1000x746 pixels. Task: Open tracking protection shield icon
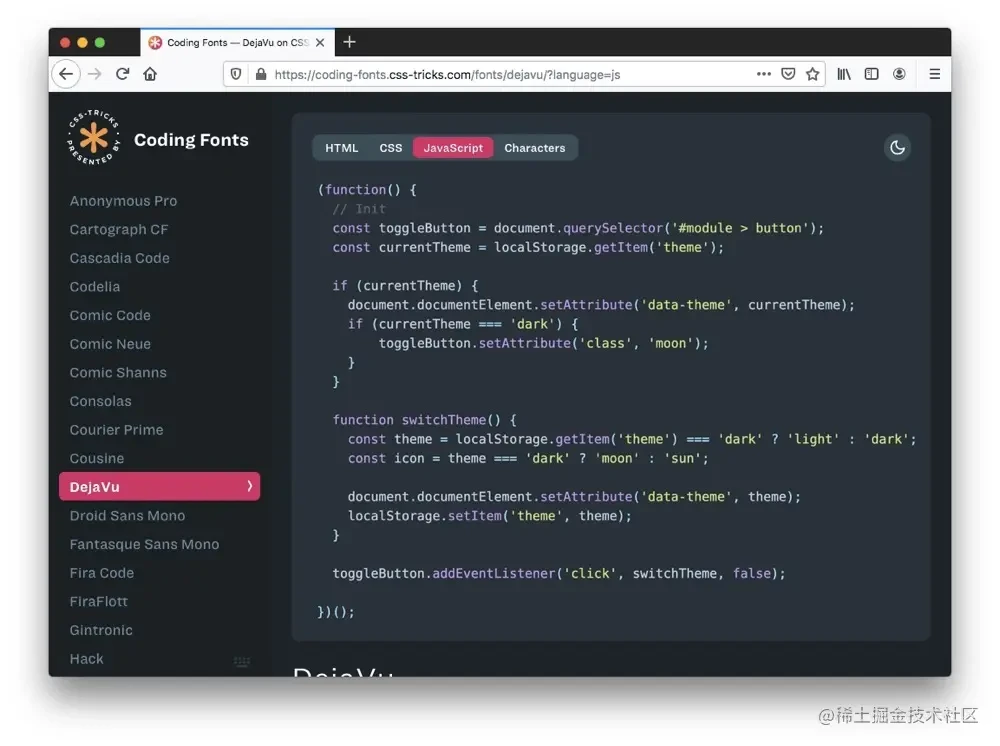(x=236, y=74)
